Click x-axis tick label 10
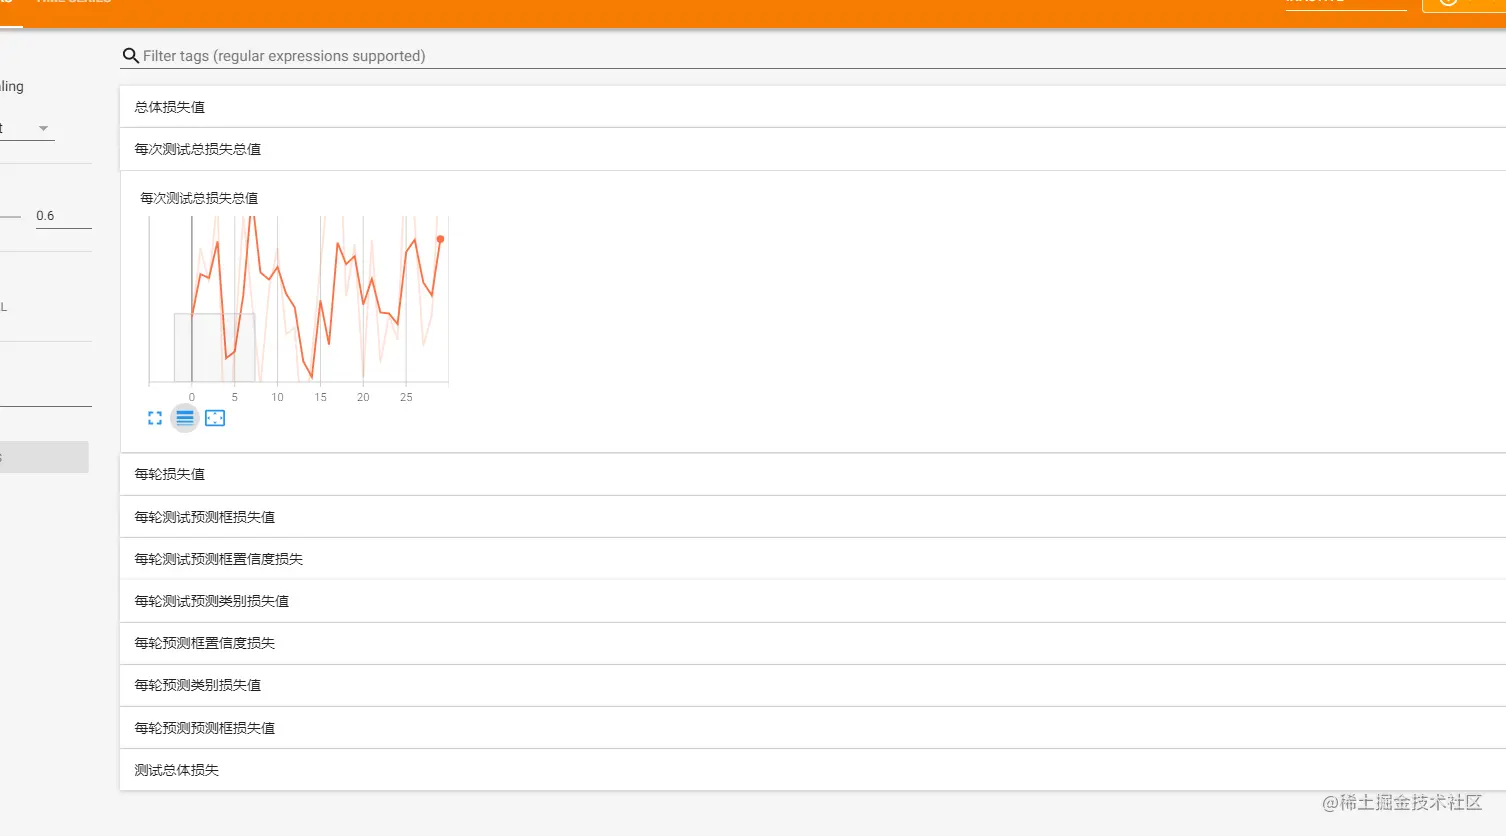This screenshot has height=836, width=1506. coord(277,397)
